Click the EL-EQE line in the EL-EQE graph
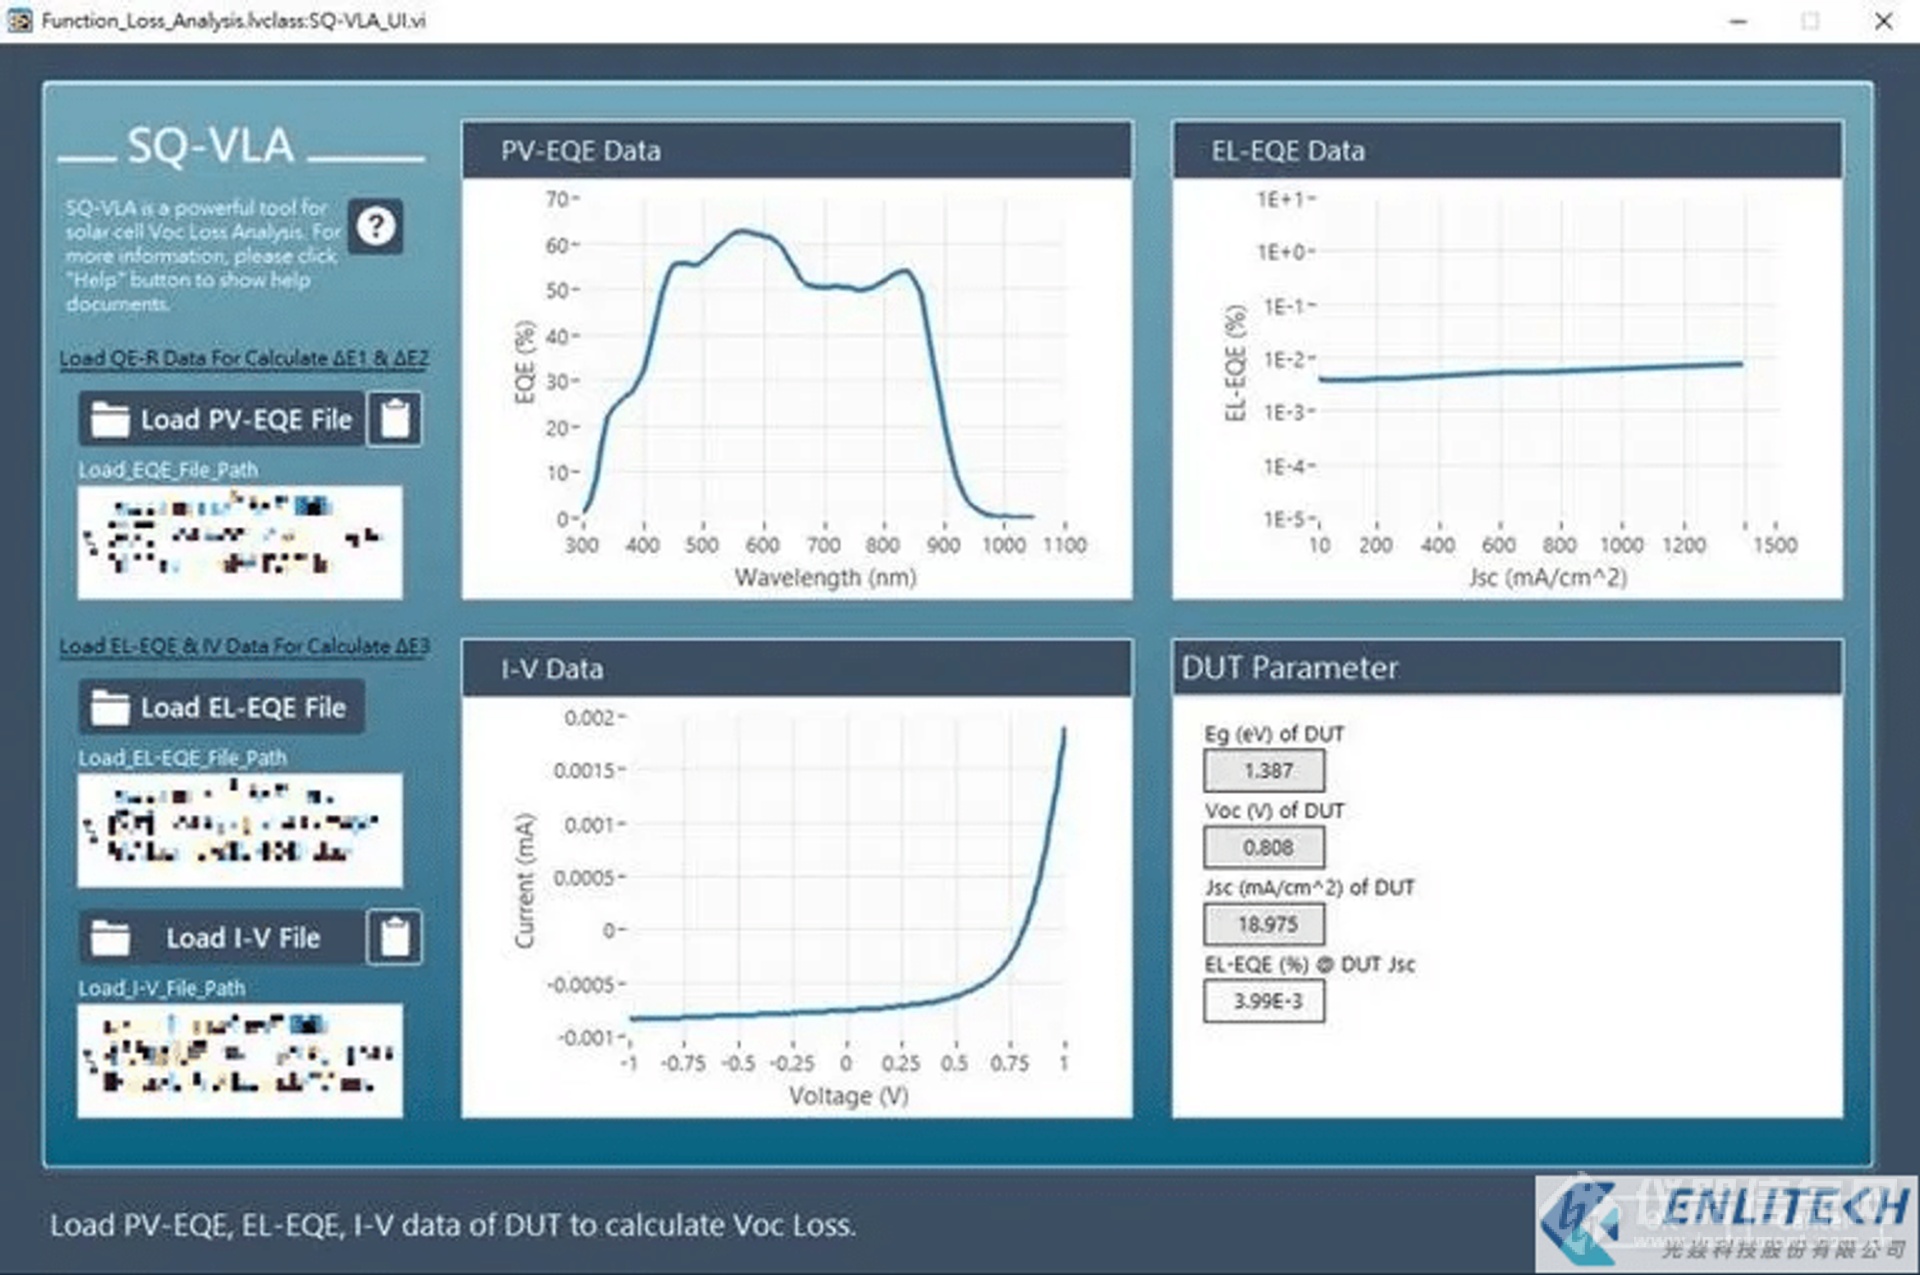1920x1275 pixels. (1530, 371)
